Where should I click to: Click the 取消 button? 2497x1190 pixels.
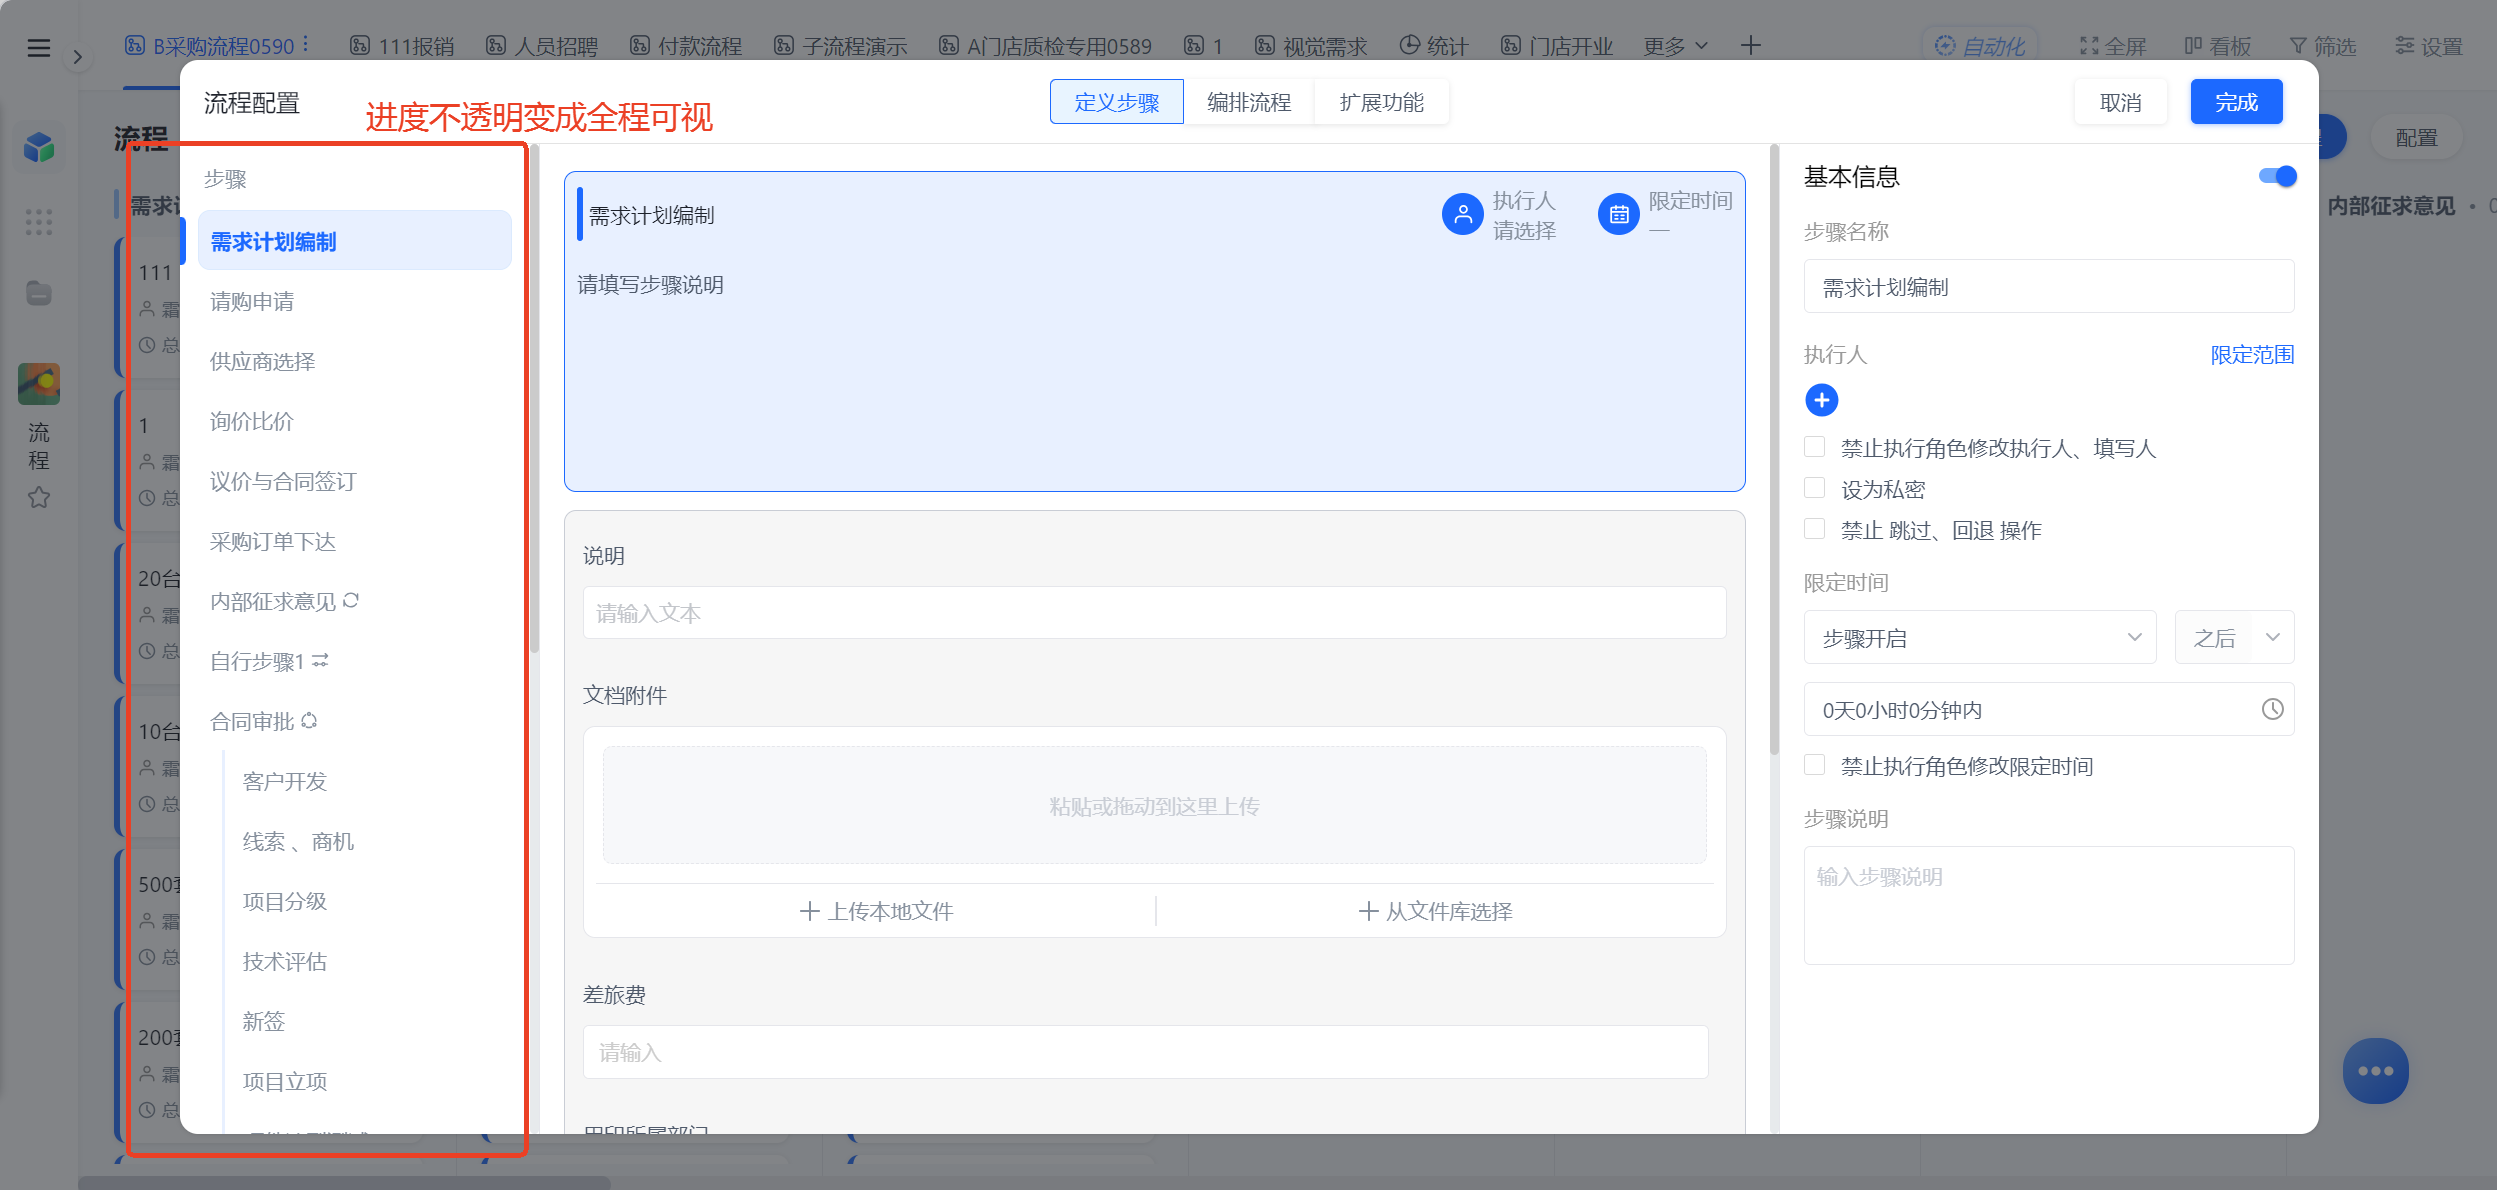2120,102
